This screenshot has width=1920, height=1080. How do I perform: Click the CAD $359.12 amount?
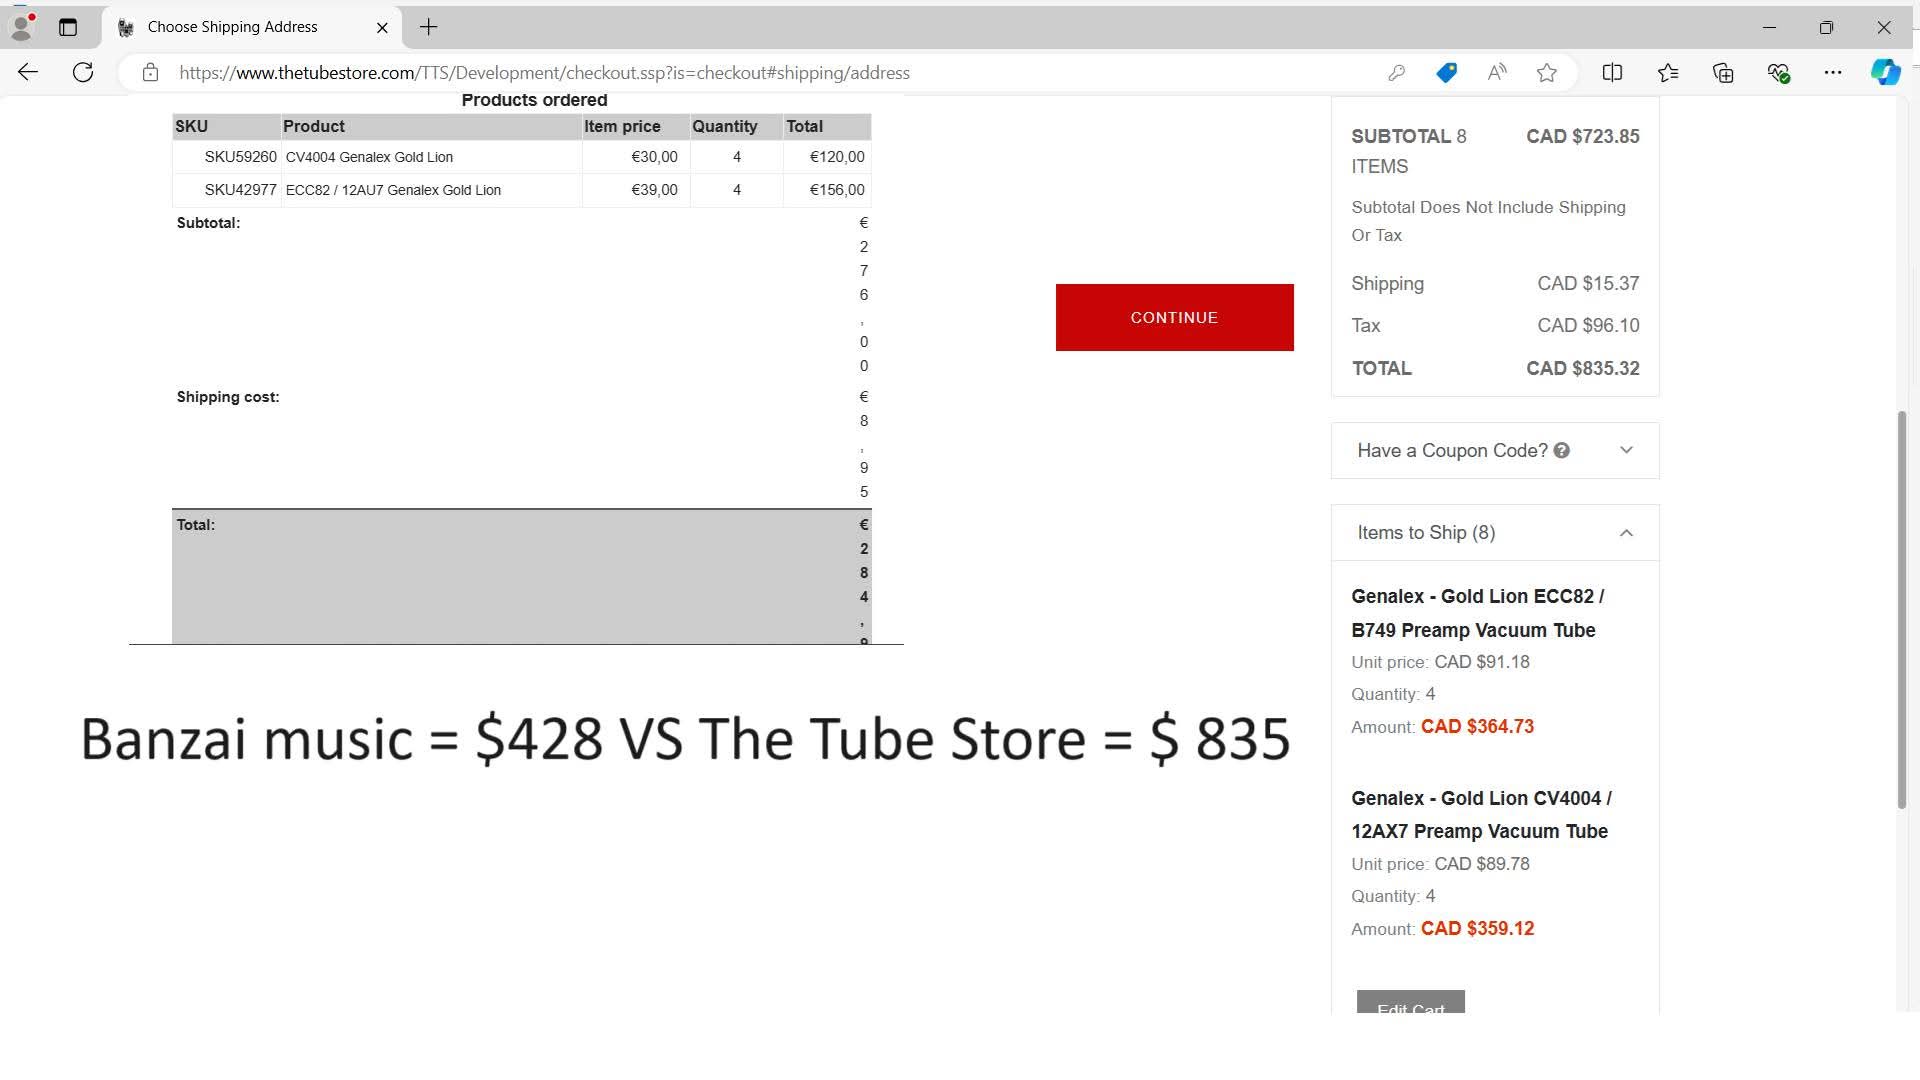pos(1477,929)
